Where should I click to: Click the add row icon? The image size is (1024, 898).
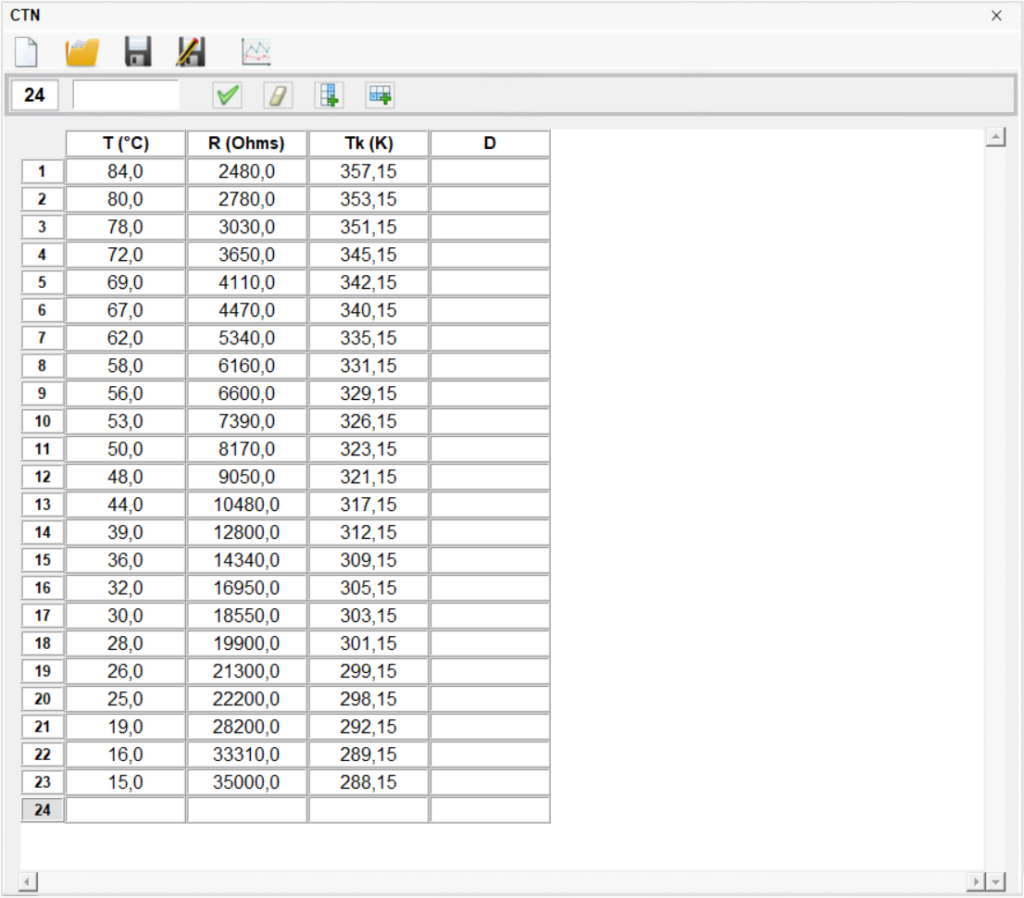(x=380, y=95)
